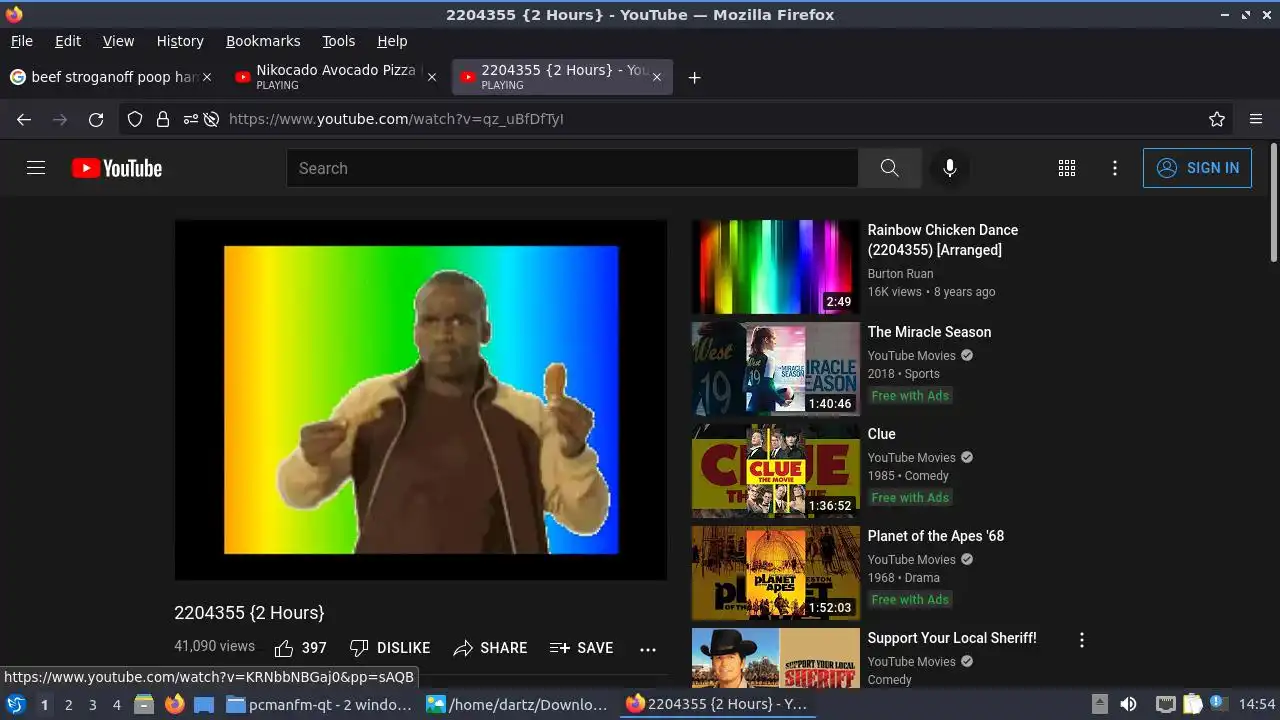The image size is (1280, 720).
Task: Click the SIGN IN button
Action: tap(1197, 168)
